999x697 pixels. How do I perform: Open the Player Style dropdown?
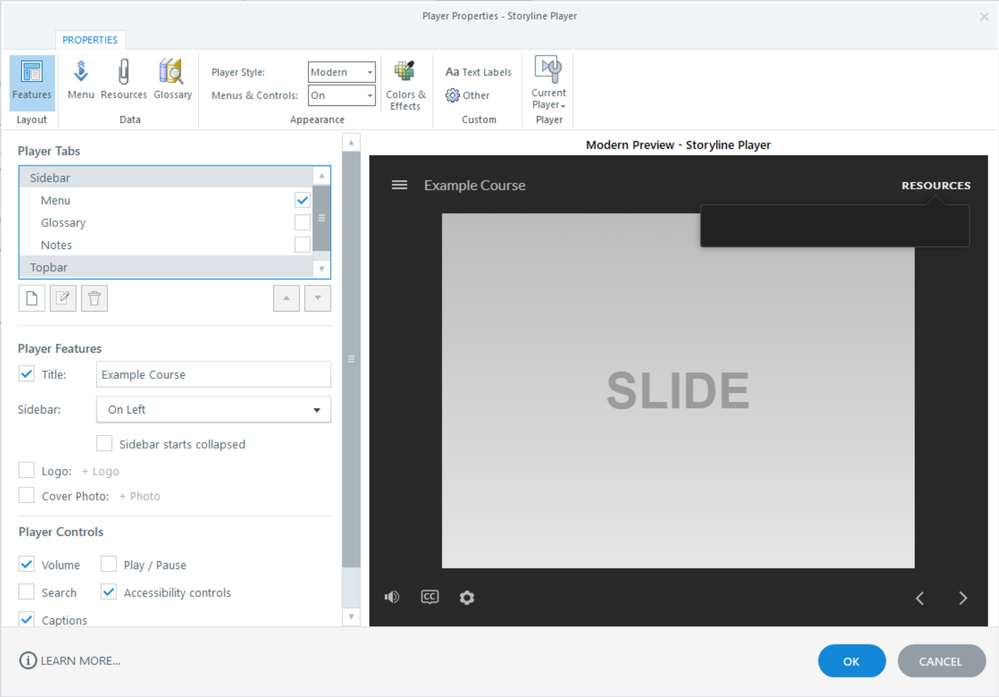(342, 72)
